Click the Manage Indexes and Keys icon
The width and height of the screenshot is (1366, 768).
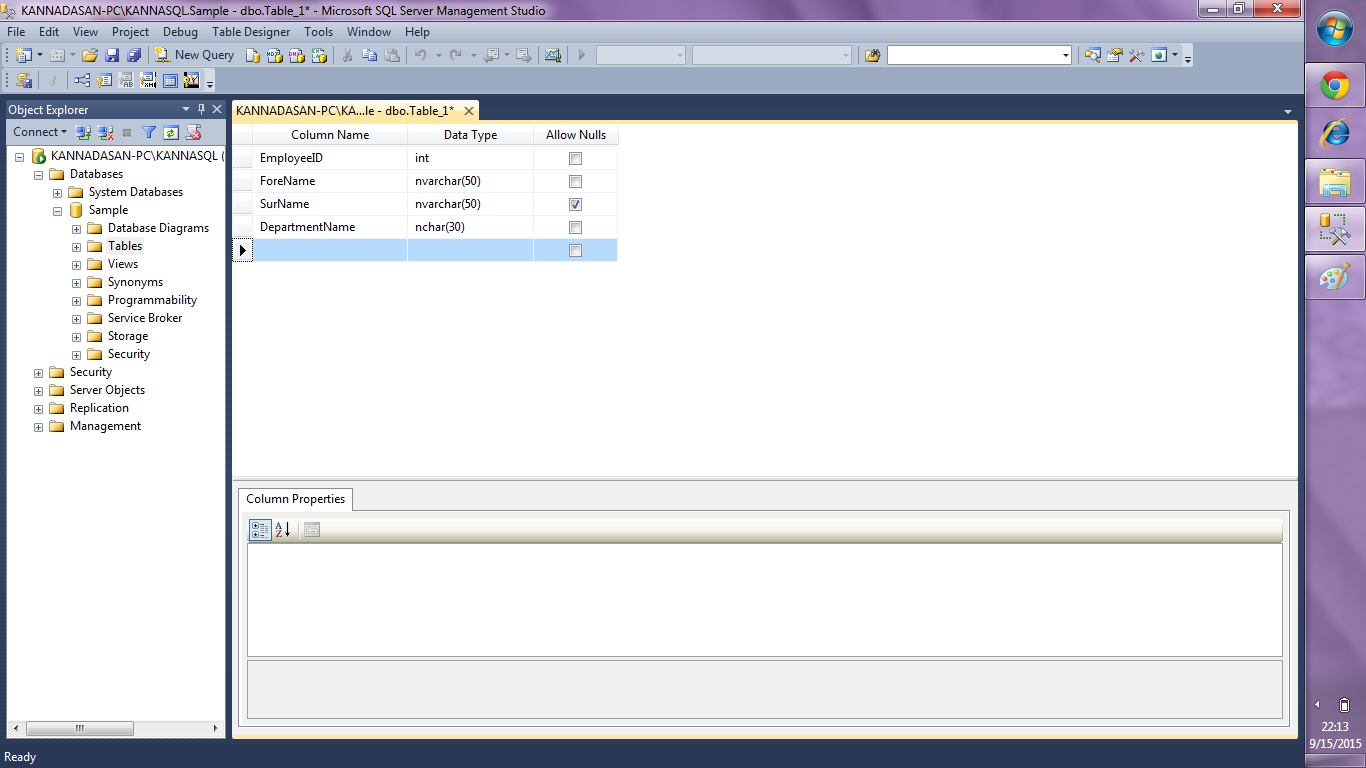pos(104,80)
